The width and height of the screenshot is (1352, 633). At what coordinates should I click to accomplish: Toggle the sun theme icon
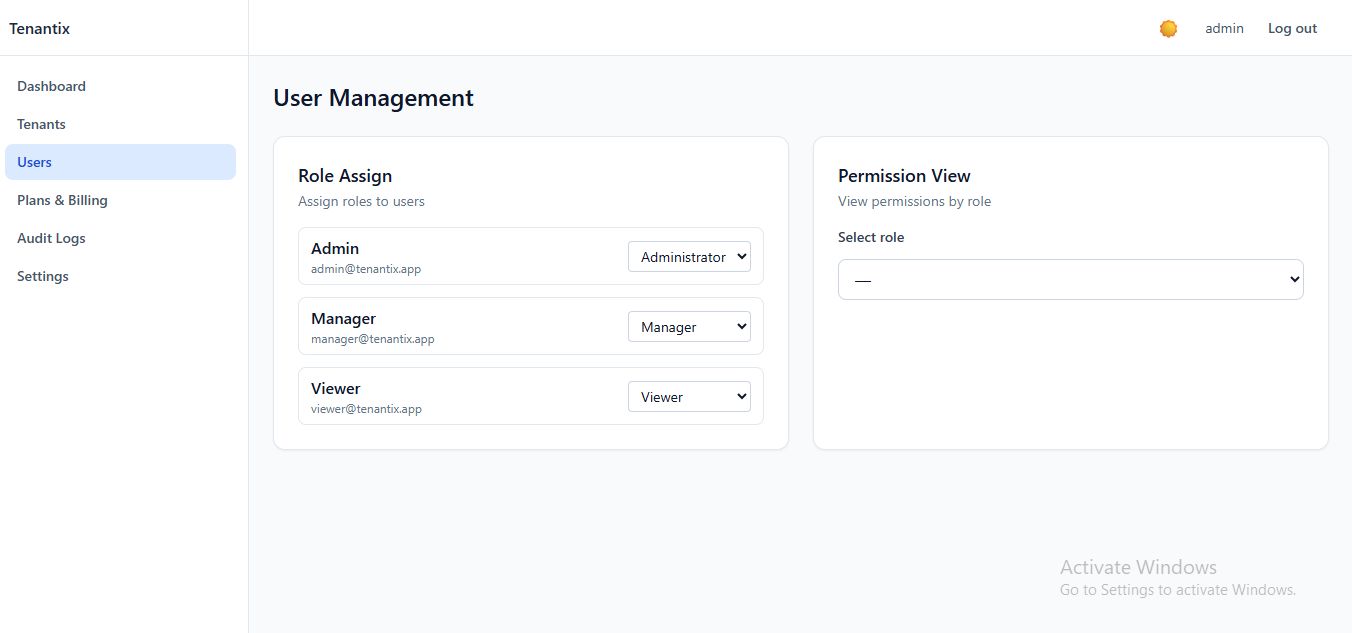[1168, 29]
